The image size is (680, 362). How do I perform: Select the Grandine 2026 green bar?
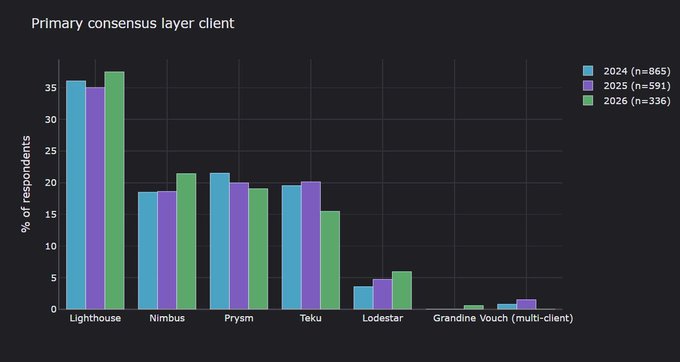(x=474, y=307)
